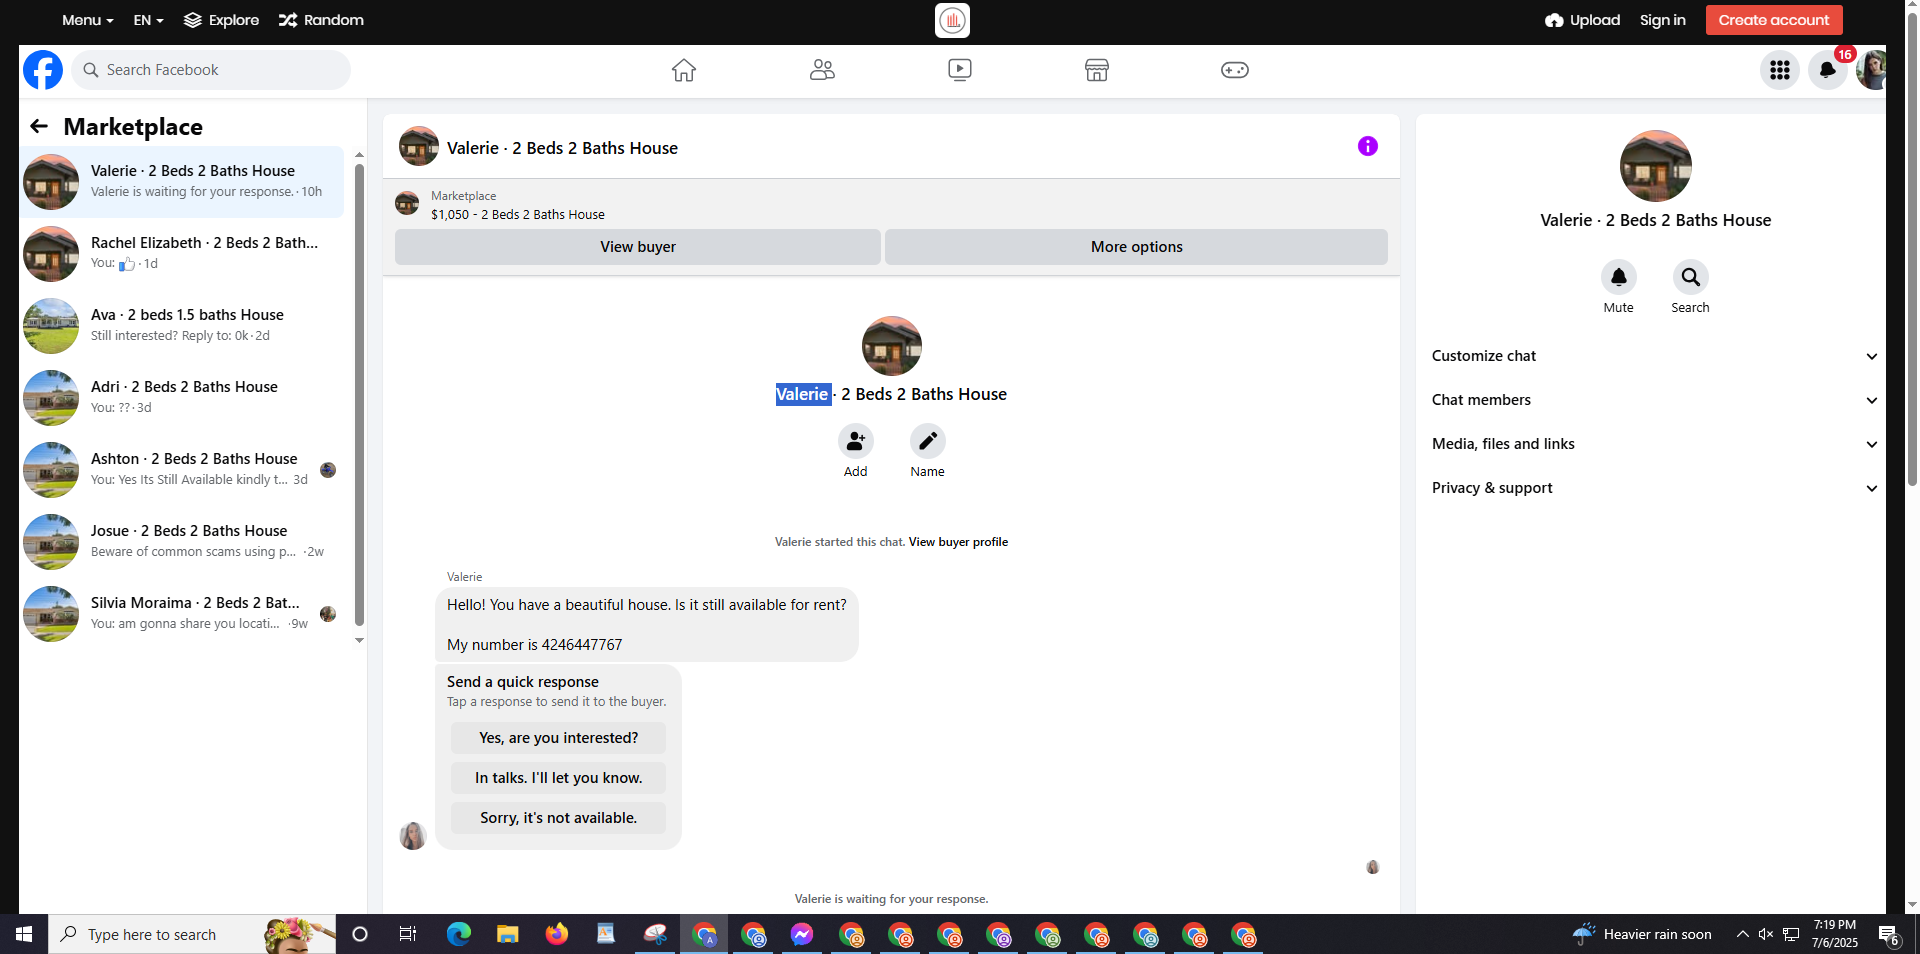This screenshot has height=954, width=1920.
Task: Click the Explore layers icon in top bar
Action: point(193,20)
